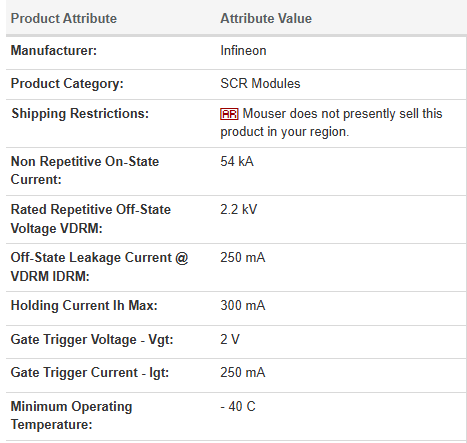Click the Gate Trigger Voltage Vgt label
467x443 pixels.
click(x=92, y=340)
